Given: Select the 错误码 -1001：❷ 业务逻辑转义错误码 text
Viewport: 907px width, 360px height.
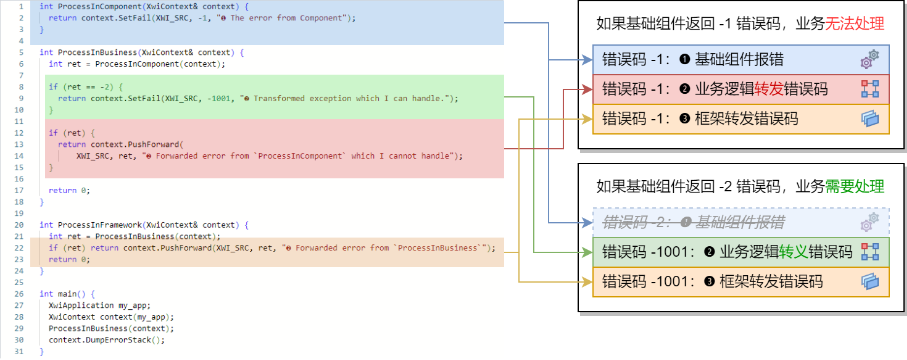Looking at the screenshot, I should 727,252.
